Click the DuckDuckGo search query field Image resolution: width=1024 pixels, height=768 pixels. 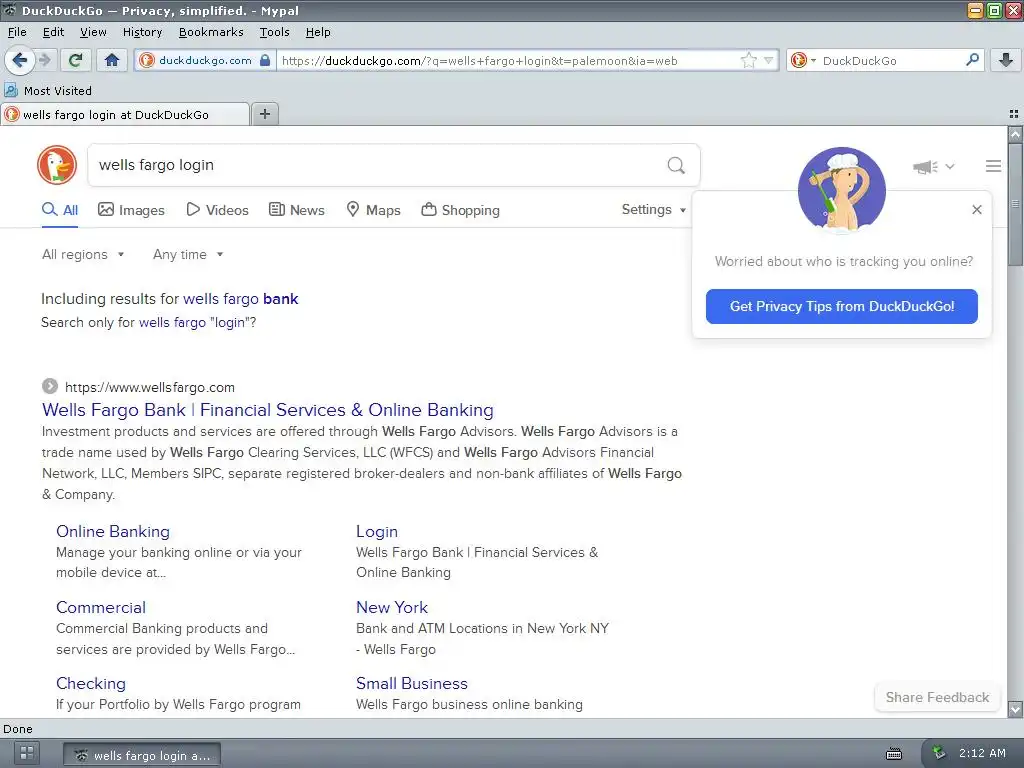(x=376, y=165)
